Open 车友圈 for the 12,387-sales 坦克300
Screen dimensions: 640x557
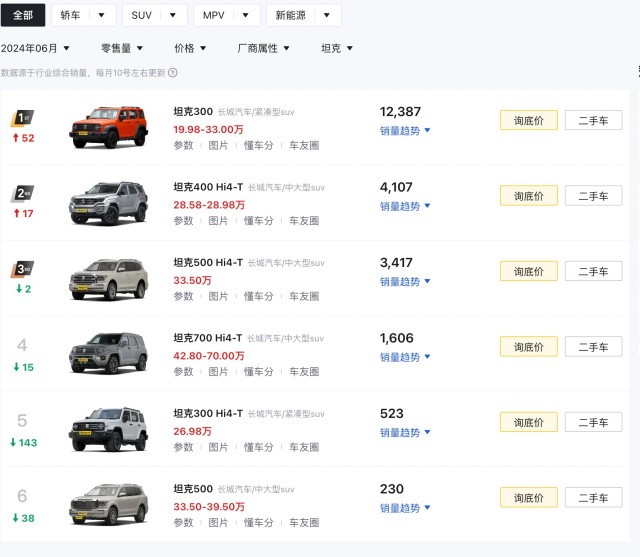coord(304,146)
